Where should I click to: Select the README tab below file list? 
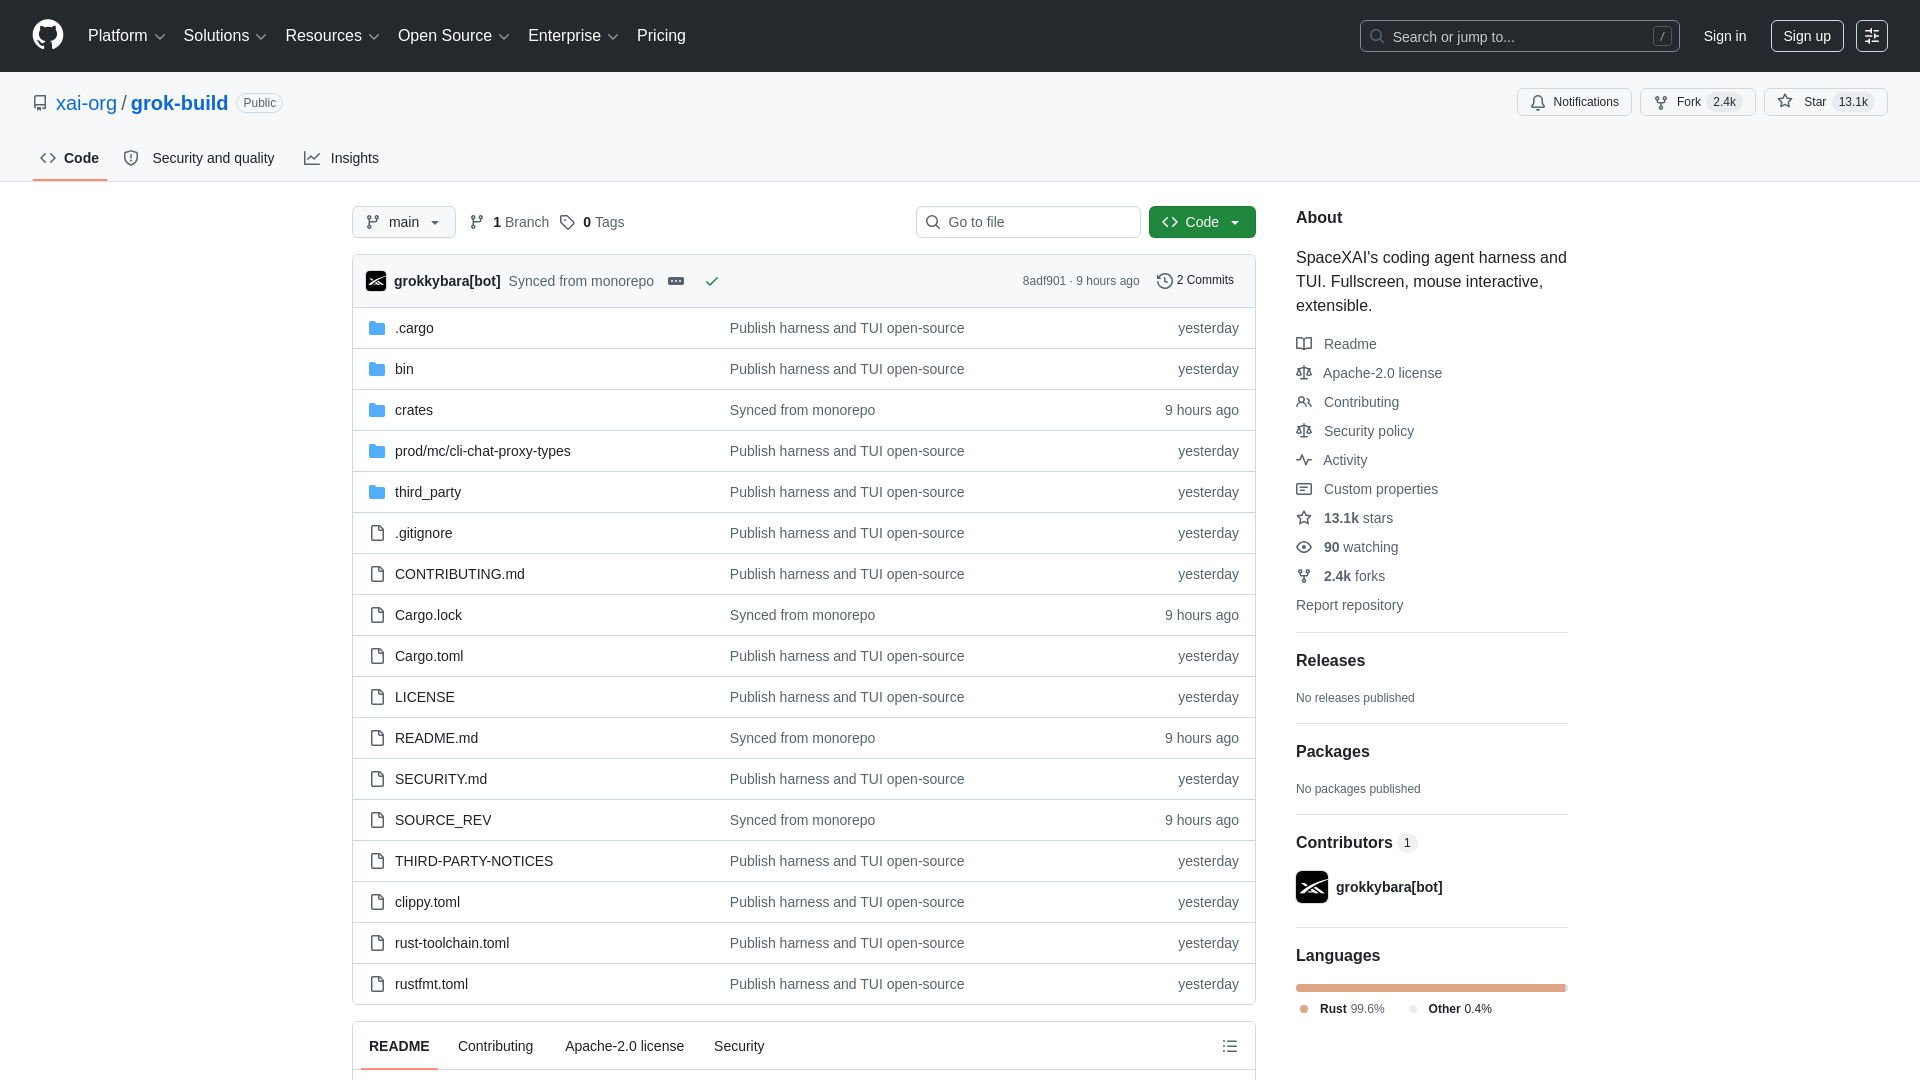coord(399,1046)
